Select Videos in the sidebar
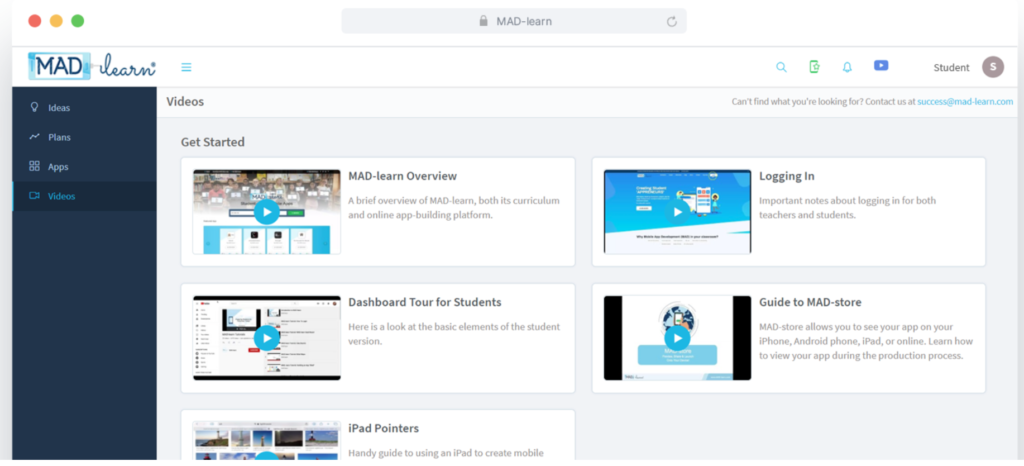The image size is (1024, 466). click(x=61, y=196)
